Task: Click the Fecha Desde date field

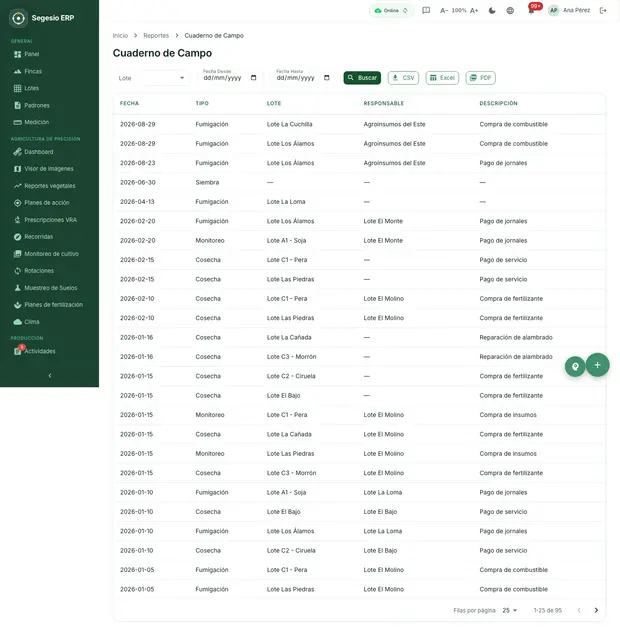Action: click(230, 77)
